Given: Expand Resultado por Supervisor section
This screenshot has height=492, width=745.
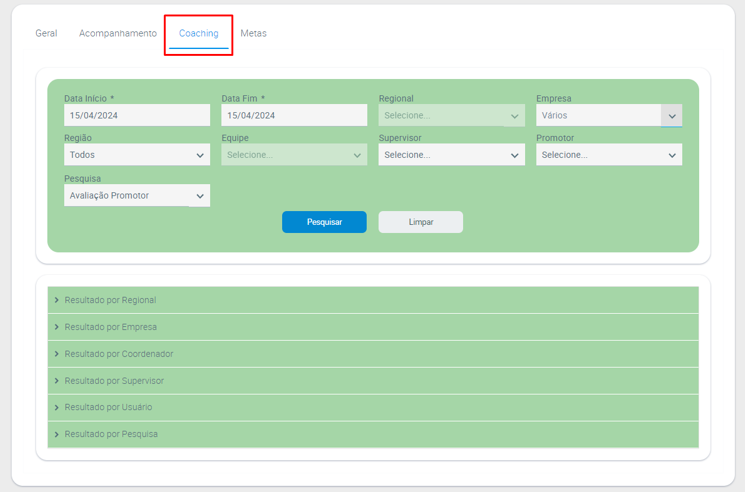Looking at the screenshot, I should point(114,381).
